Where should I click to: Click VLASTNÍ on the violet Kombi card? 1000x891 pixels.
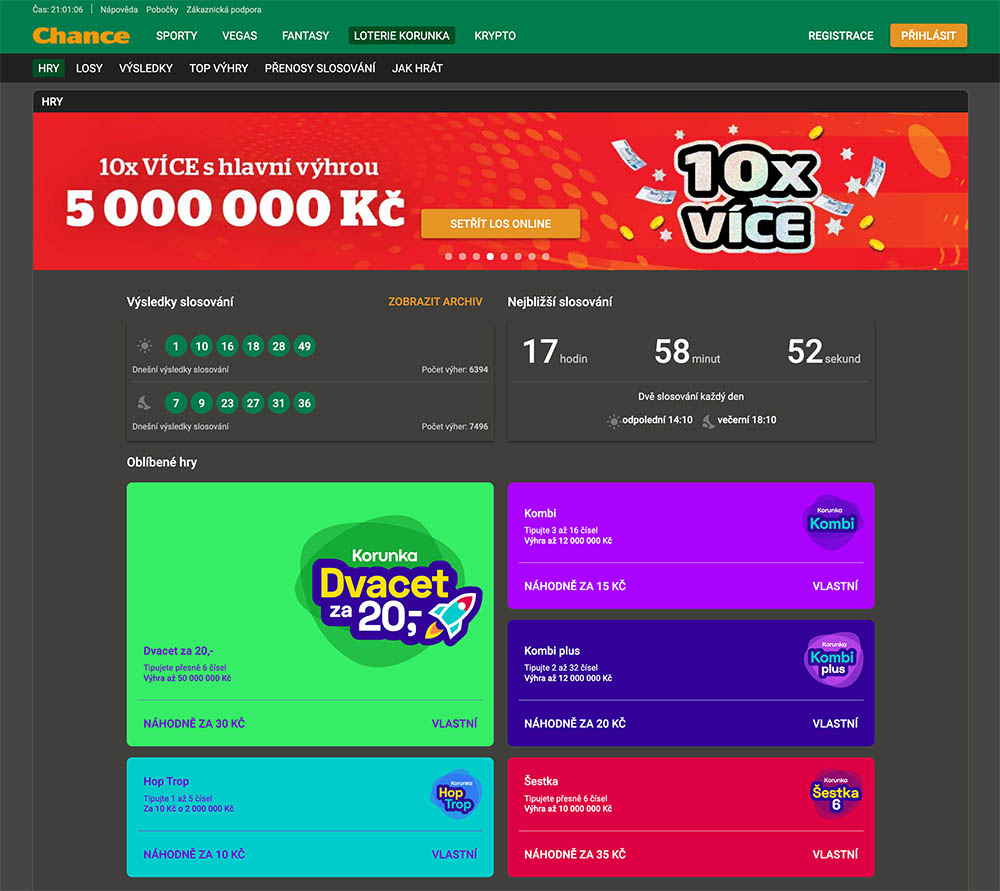(x=835, y=586)
